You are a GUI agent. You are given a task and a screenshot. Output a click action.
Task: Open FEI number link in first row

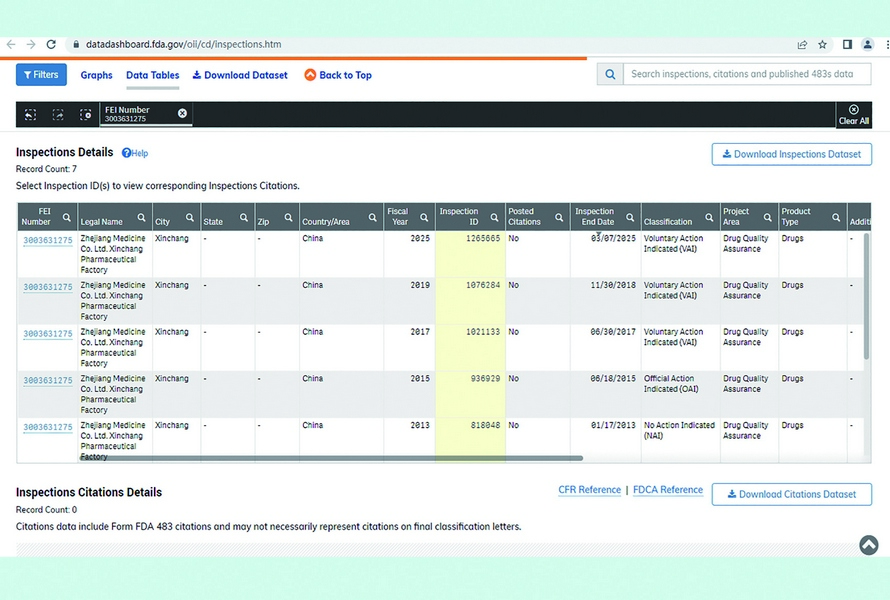click(48, 241)
